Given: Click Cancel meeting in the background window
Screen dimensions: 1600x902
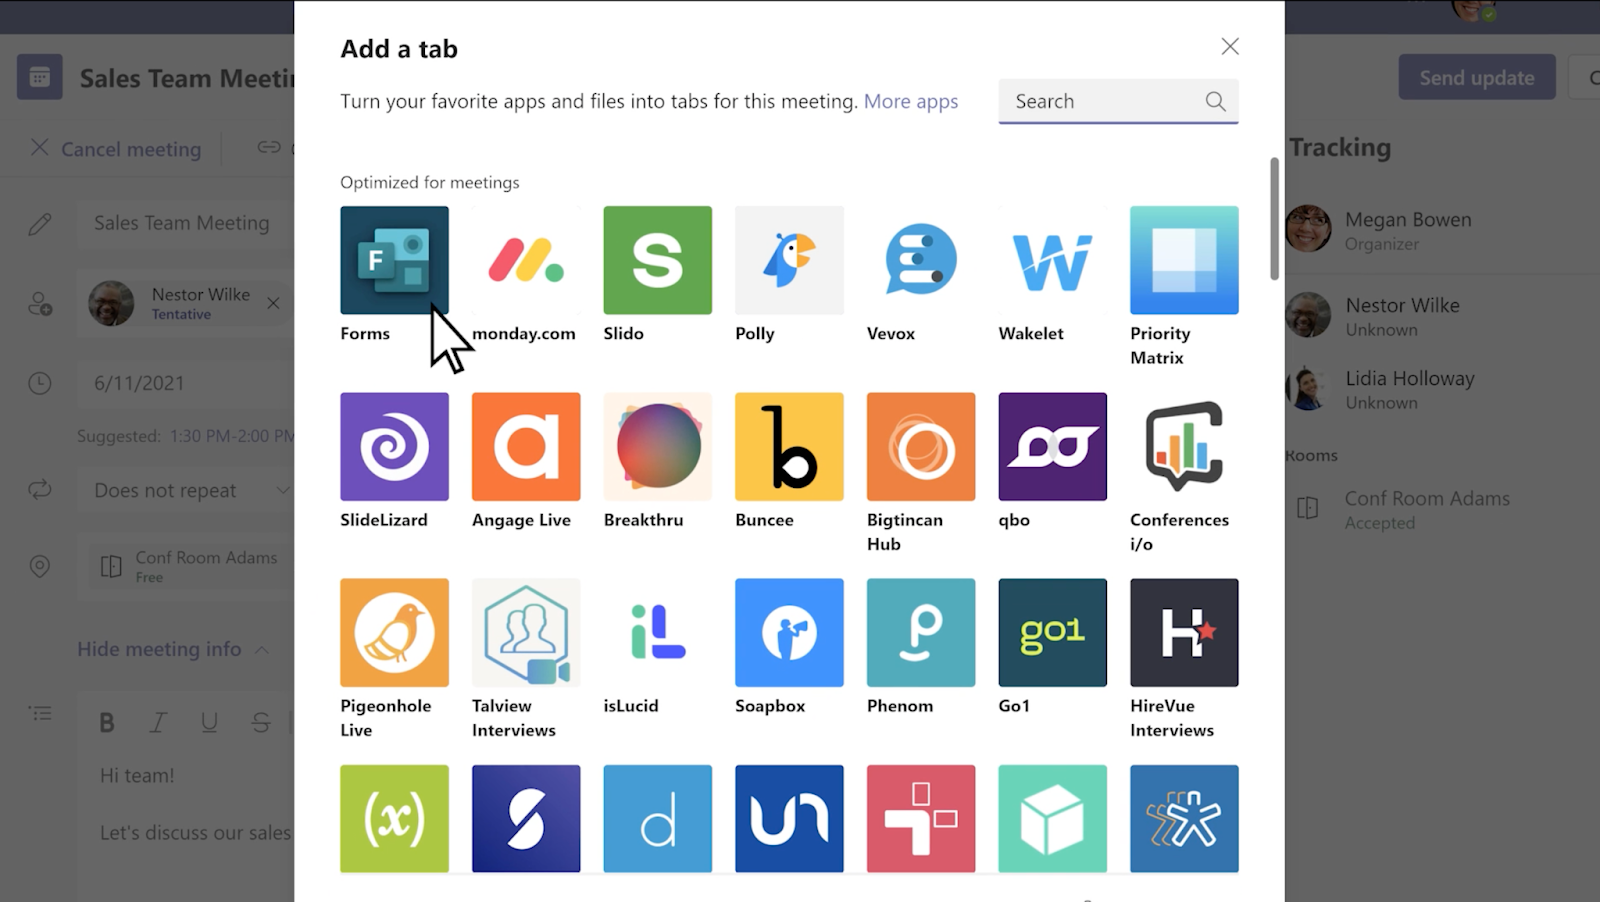Looking at the screenshot, I should 117,149.
